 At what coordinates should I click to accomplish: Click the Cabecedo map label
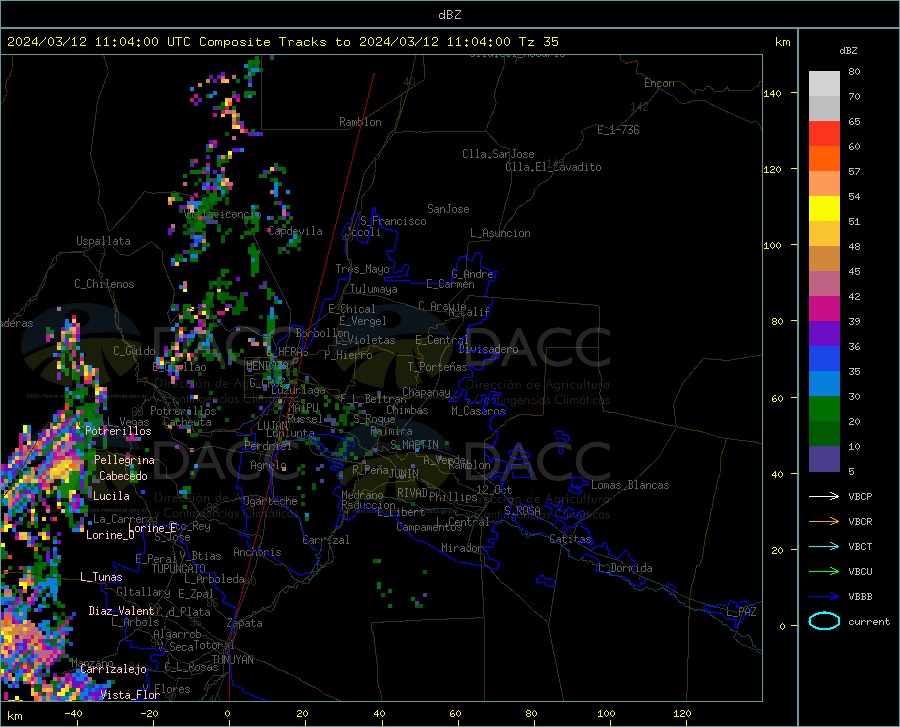pyautogui.click(x=123, y=476)
